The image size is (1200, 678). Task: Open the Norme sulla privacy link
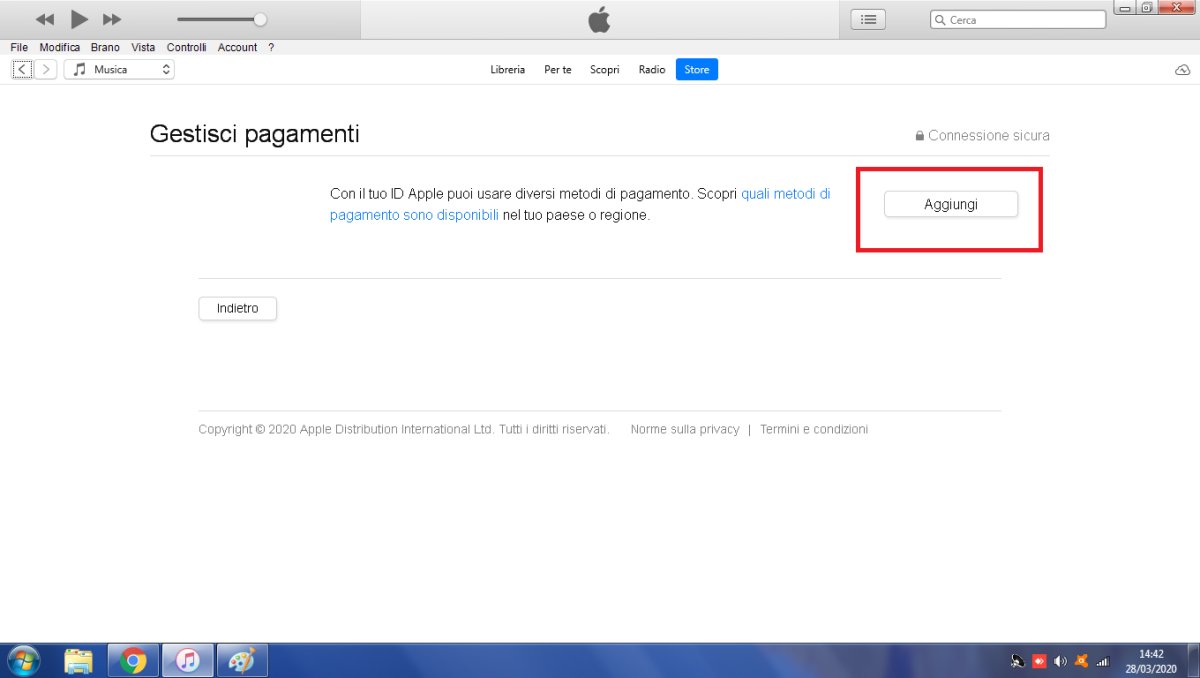coord(685,429)
